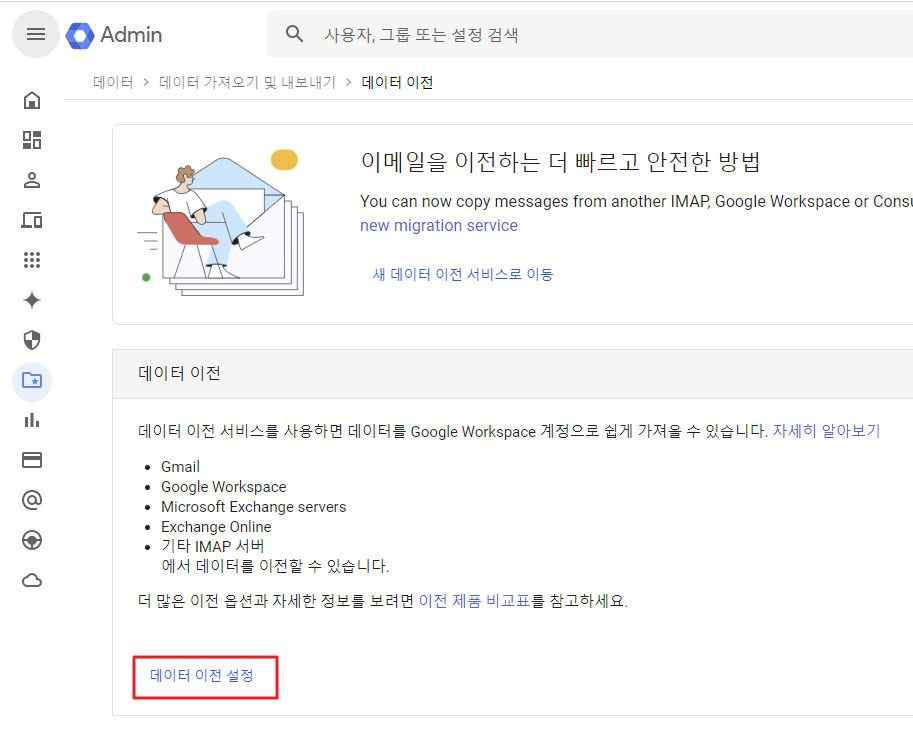Click 새 데이터 이전 서비스로 이동 button
This screenshot has height=744, width=913.
[x=463, y=274]
